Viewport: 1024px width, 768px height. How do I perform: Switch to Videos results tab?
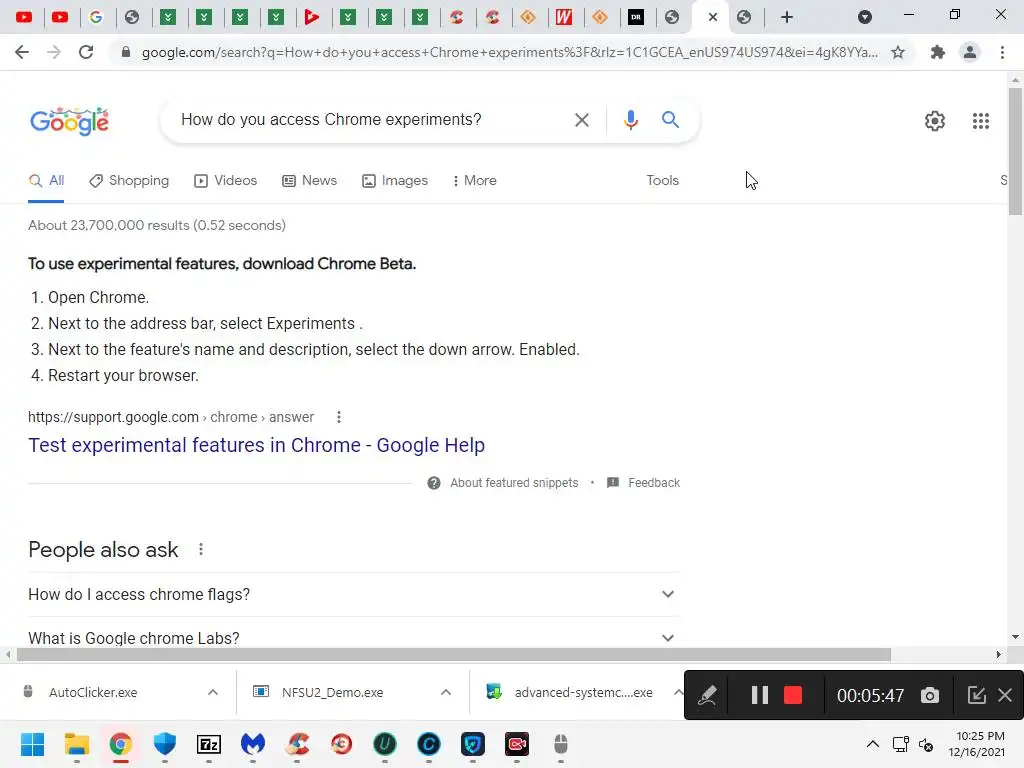click(x=226, y=181)
